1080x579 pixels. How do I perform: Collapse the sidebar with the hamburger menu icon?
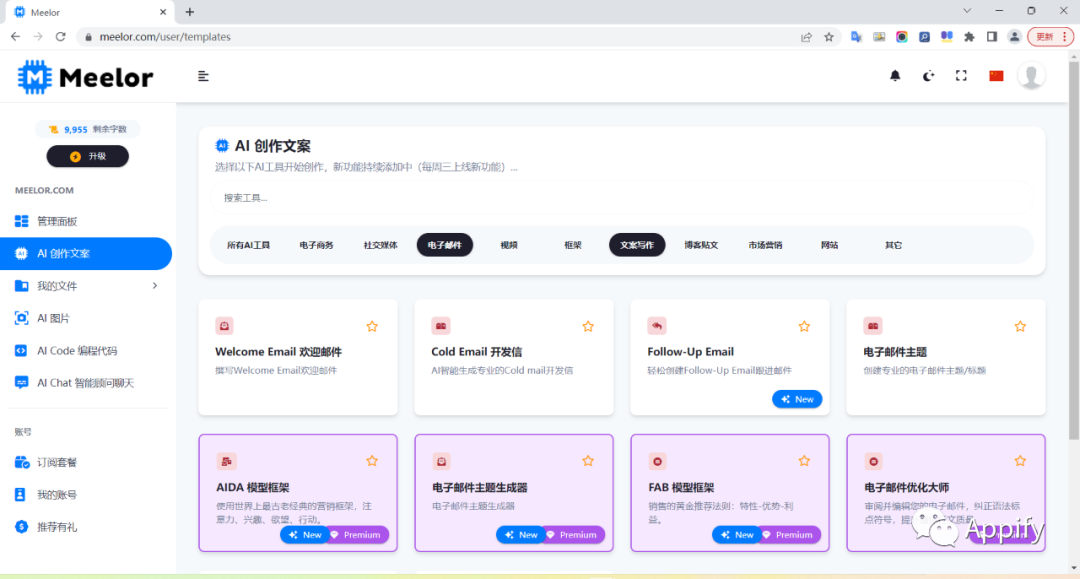pos(203,76)
